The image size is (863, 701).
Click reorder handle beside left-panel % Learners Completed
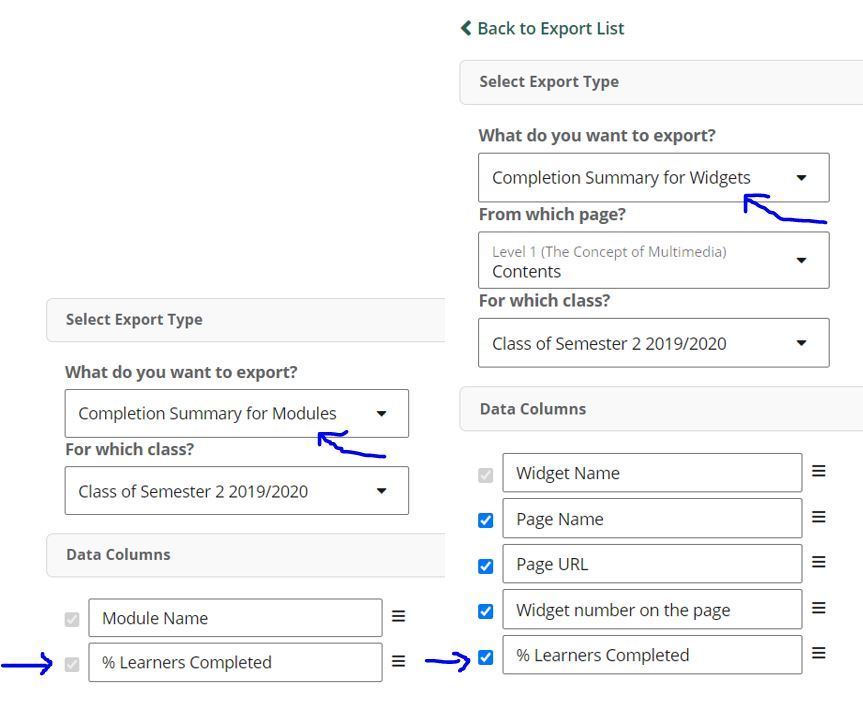[x=398, y=661]
